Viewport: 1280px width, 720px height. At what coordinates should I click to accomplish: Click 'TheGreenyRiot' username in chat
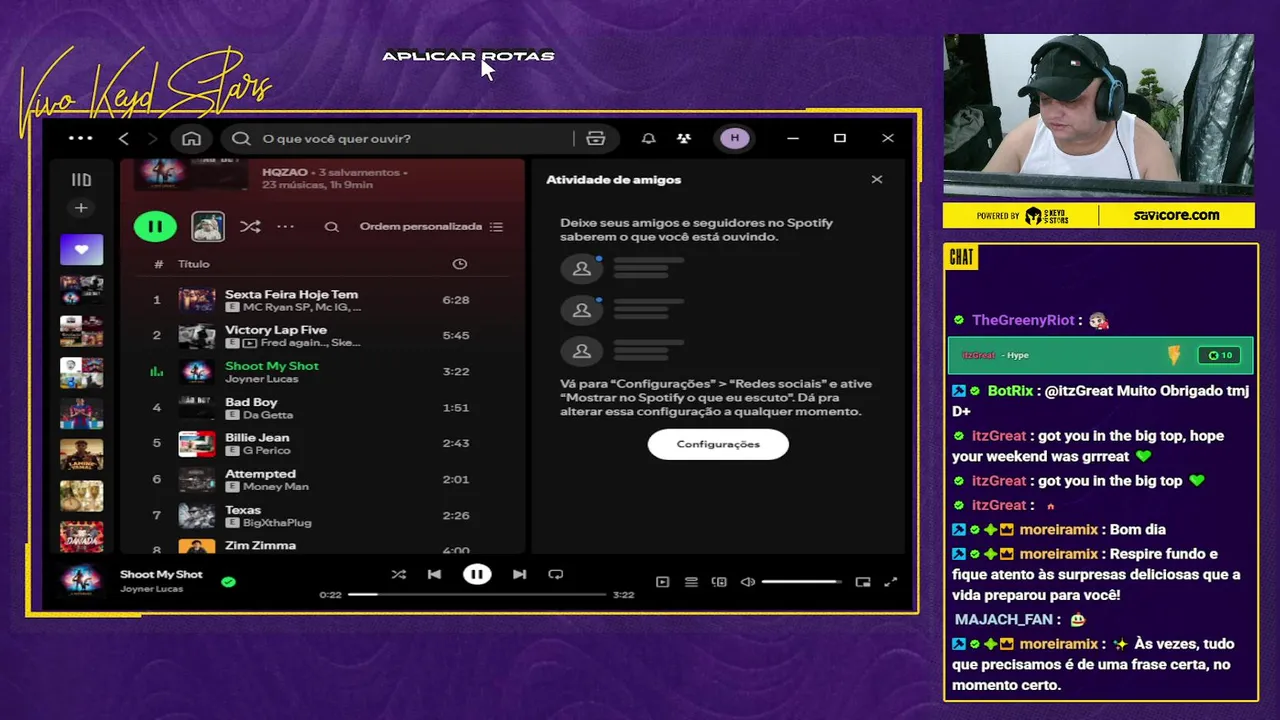1023,320
